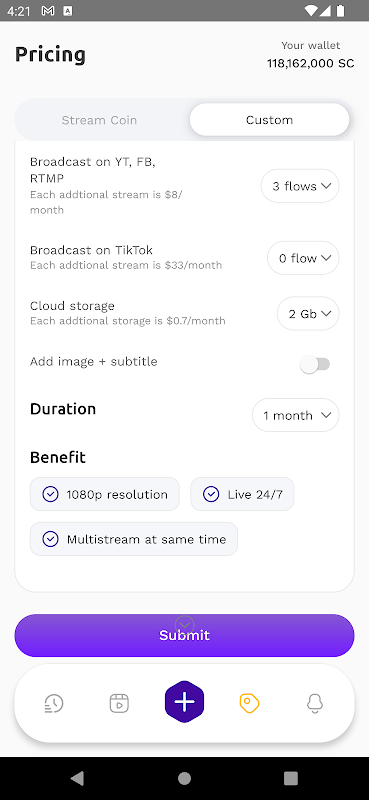Screen dimensions: 369x800
Task: Open the TikTok 0 flow dropdown
Action: pyautogui.click(x=303, y=258)
